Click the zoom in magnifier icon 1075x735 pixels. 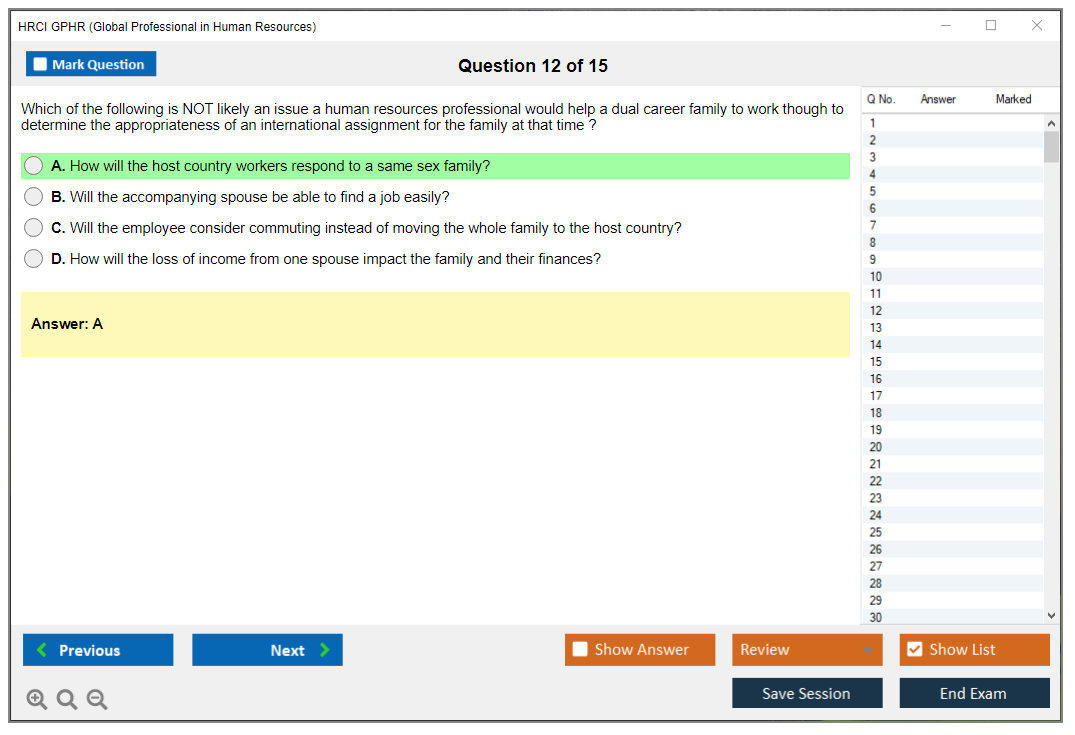[37, 700]
